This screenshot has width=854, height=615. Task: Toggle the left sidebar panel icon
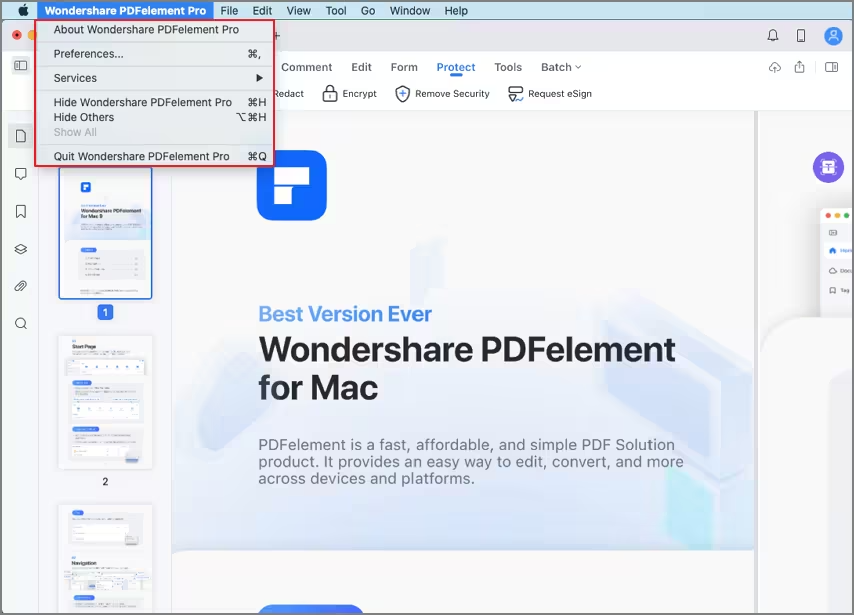pos(21,65)
